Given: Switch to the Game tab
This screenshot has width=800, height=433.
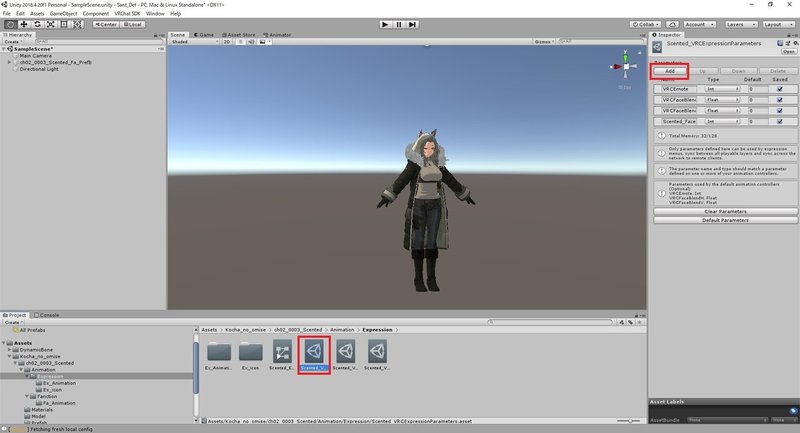Looking at the screenshot, I should 204,35.
